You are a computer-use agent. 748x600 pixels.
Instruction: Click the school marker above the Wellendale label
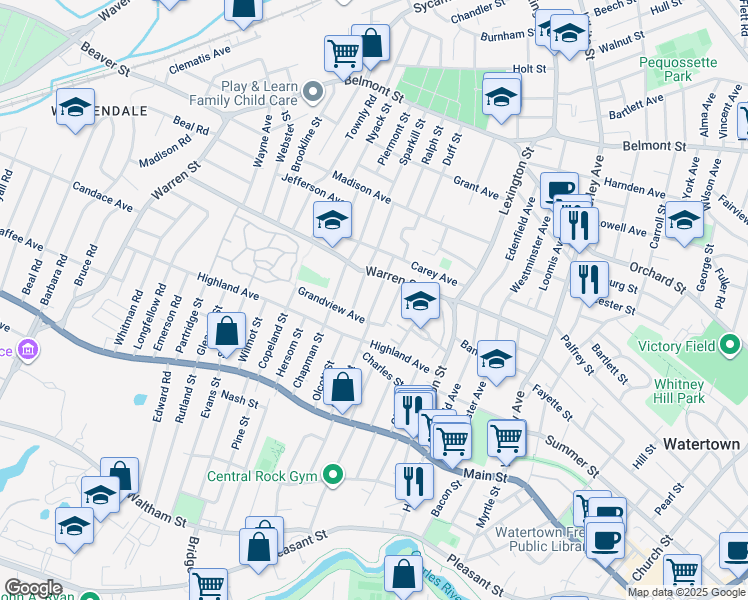tap(75, 108)
